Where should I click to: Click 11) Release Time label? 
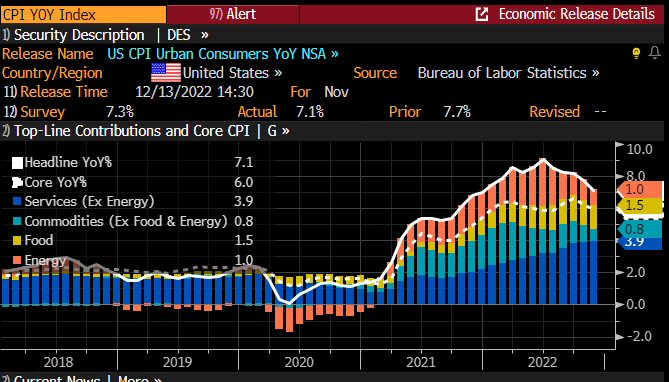point(55,92)
